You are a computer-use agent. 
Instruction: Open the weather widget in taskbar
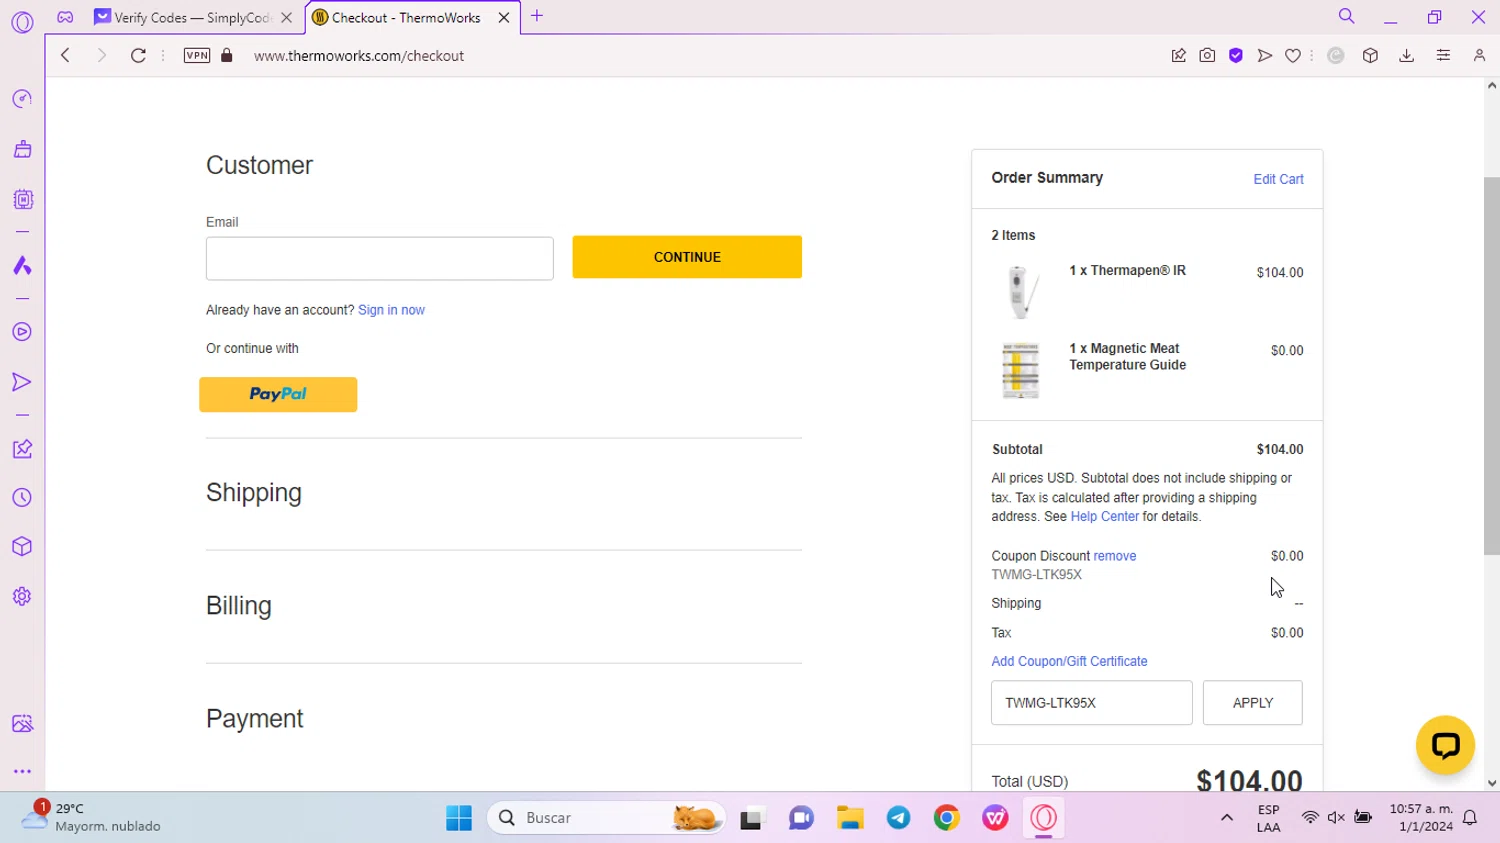pyautogui.click(x=92, y=817)
